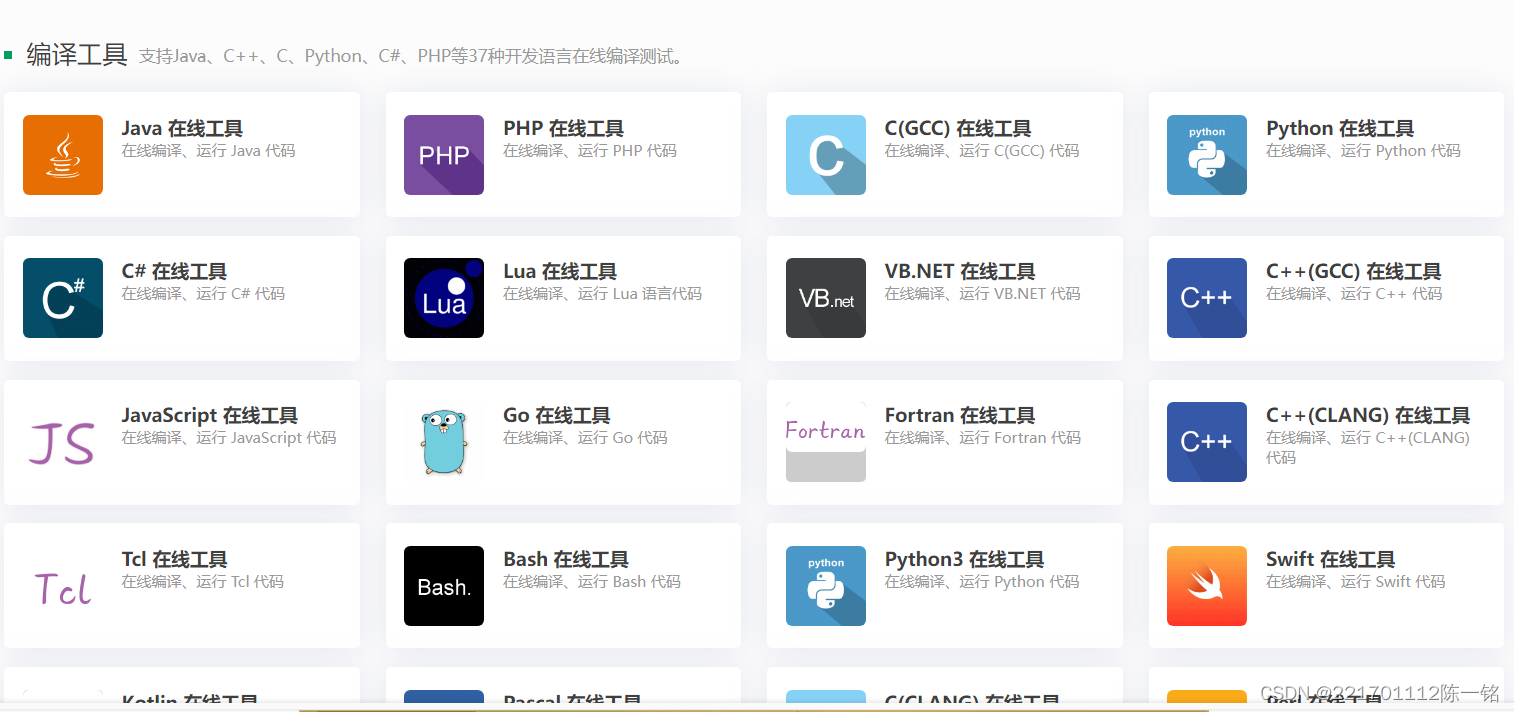Open the Python3 在线工具 title link
This screenshot has height=712, width=1514.
click(x=964, y=559)
